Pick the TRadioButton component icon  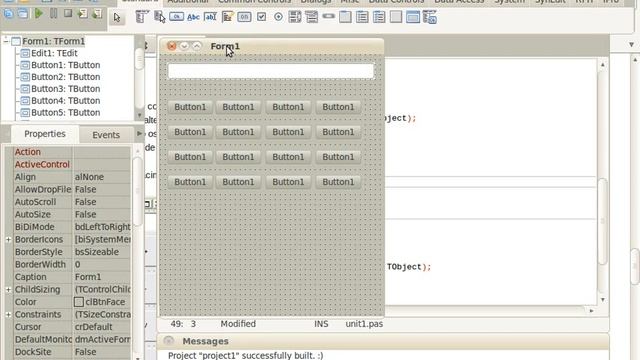tap(278, 17)
